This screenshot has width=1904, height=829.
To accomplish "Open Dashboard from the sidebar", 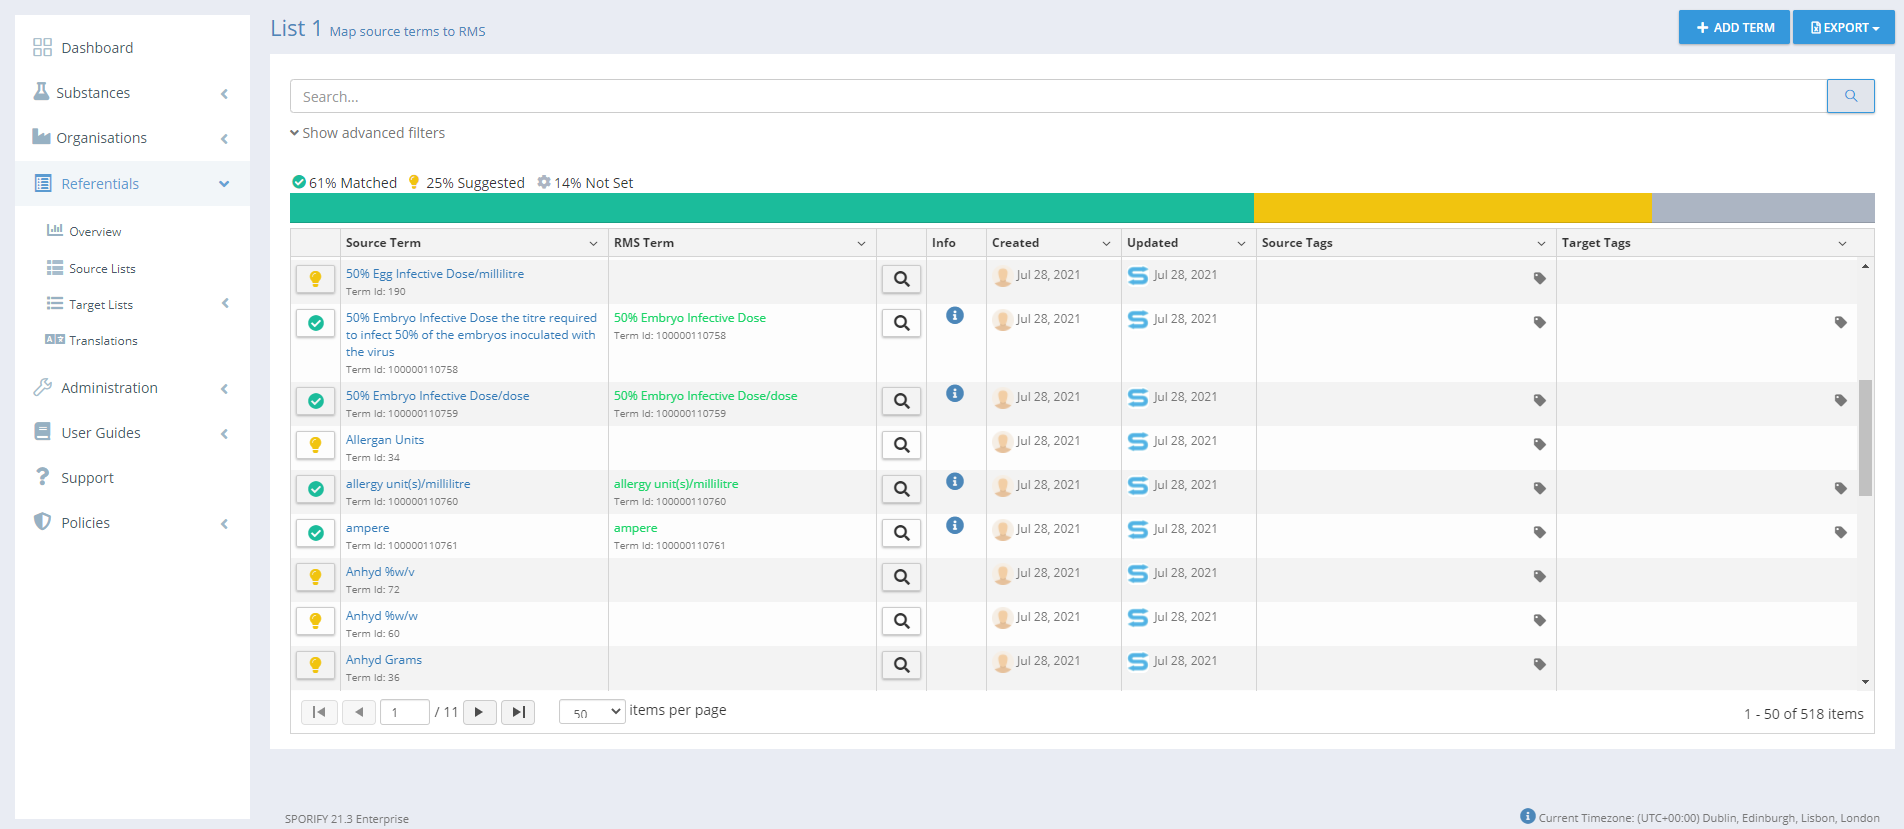I will pos(96,48).
